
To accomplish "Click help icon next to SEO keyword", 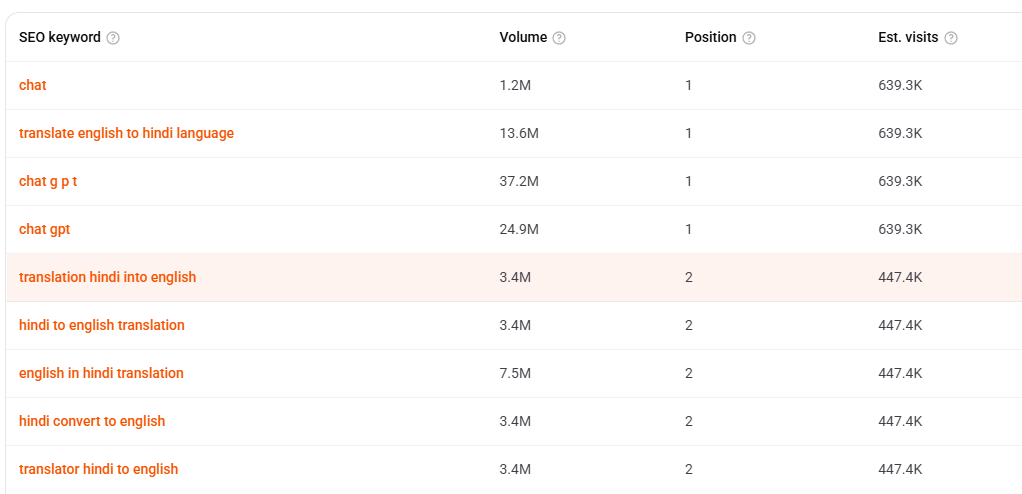I will pyautogui.click(x=113, y=38).
